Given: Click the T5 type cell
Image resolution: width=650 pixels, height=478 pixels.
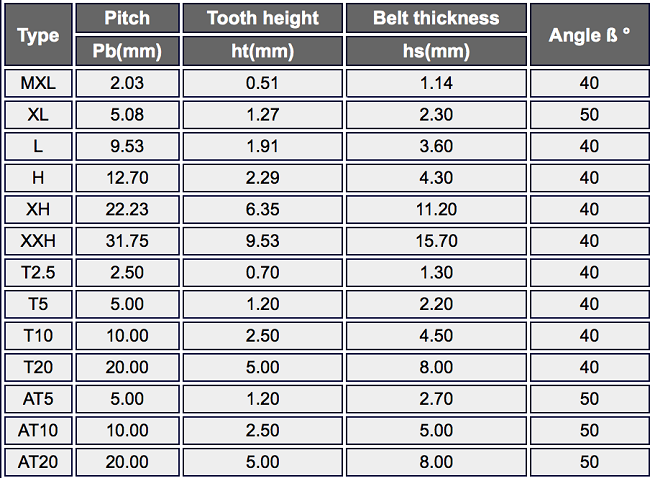Looking at the screenshot, I should (38, 304).
